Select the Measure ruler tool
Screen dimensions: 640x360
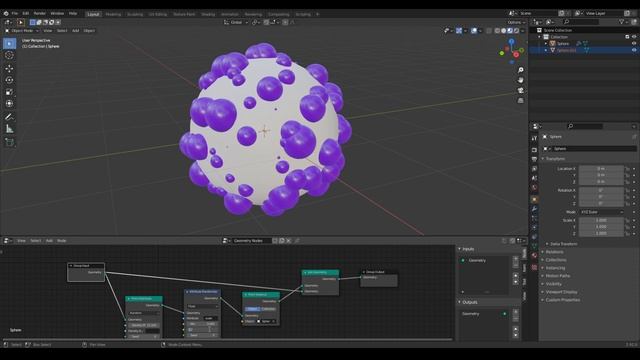point(9,129)
